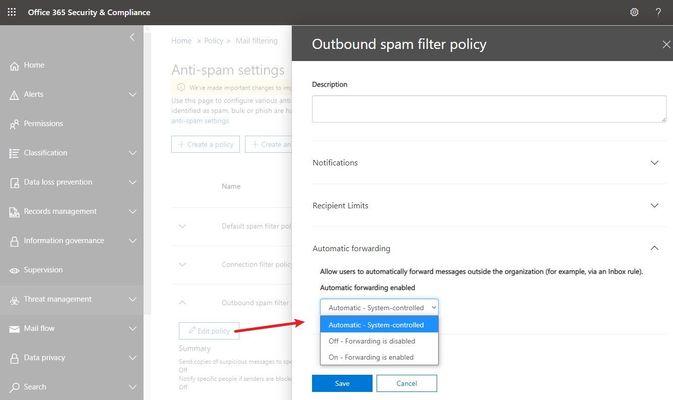Open Supervision in the left sidebar
This screenshot has width=673, height=400.
click(x=43, y=270)
